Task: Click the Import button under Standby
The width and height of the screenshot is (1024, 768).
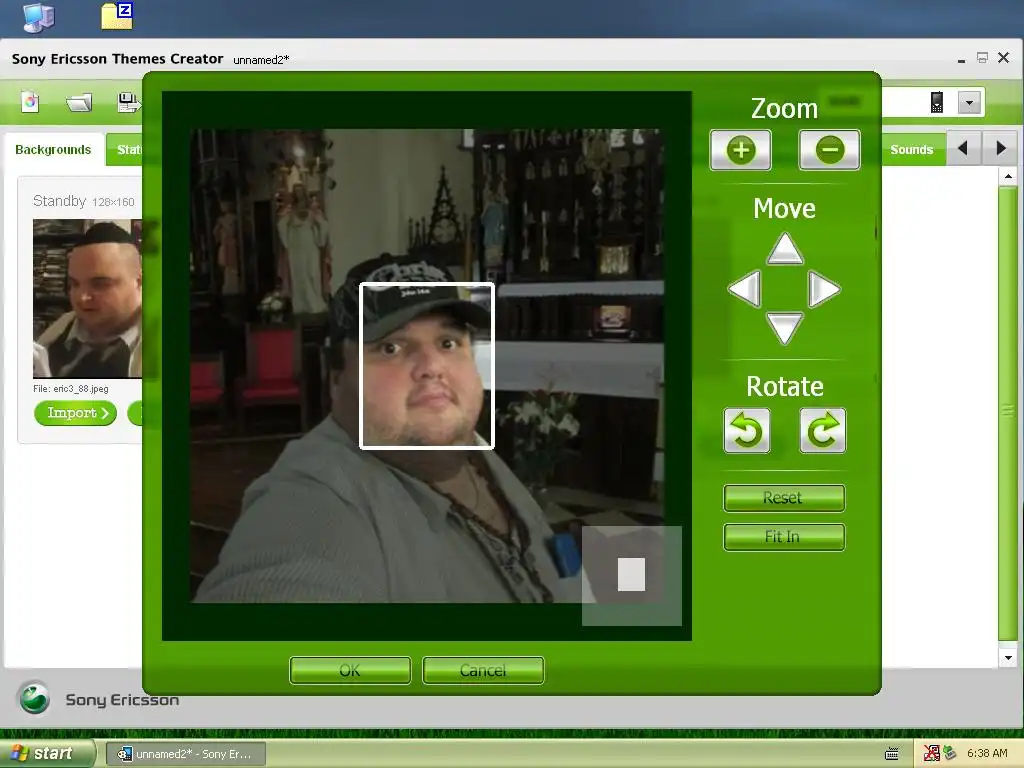Action: coord(76,413)
